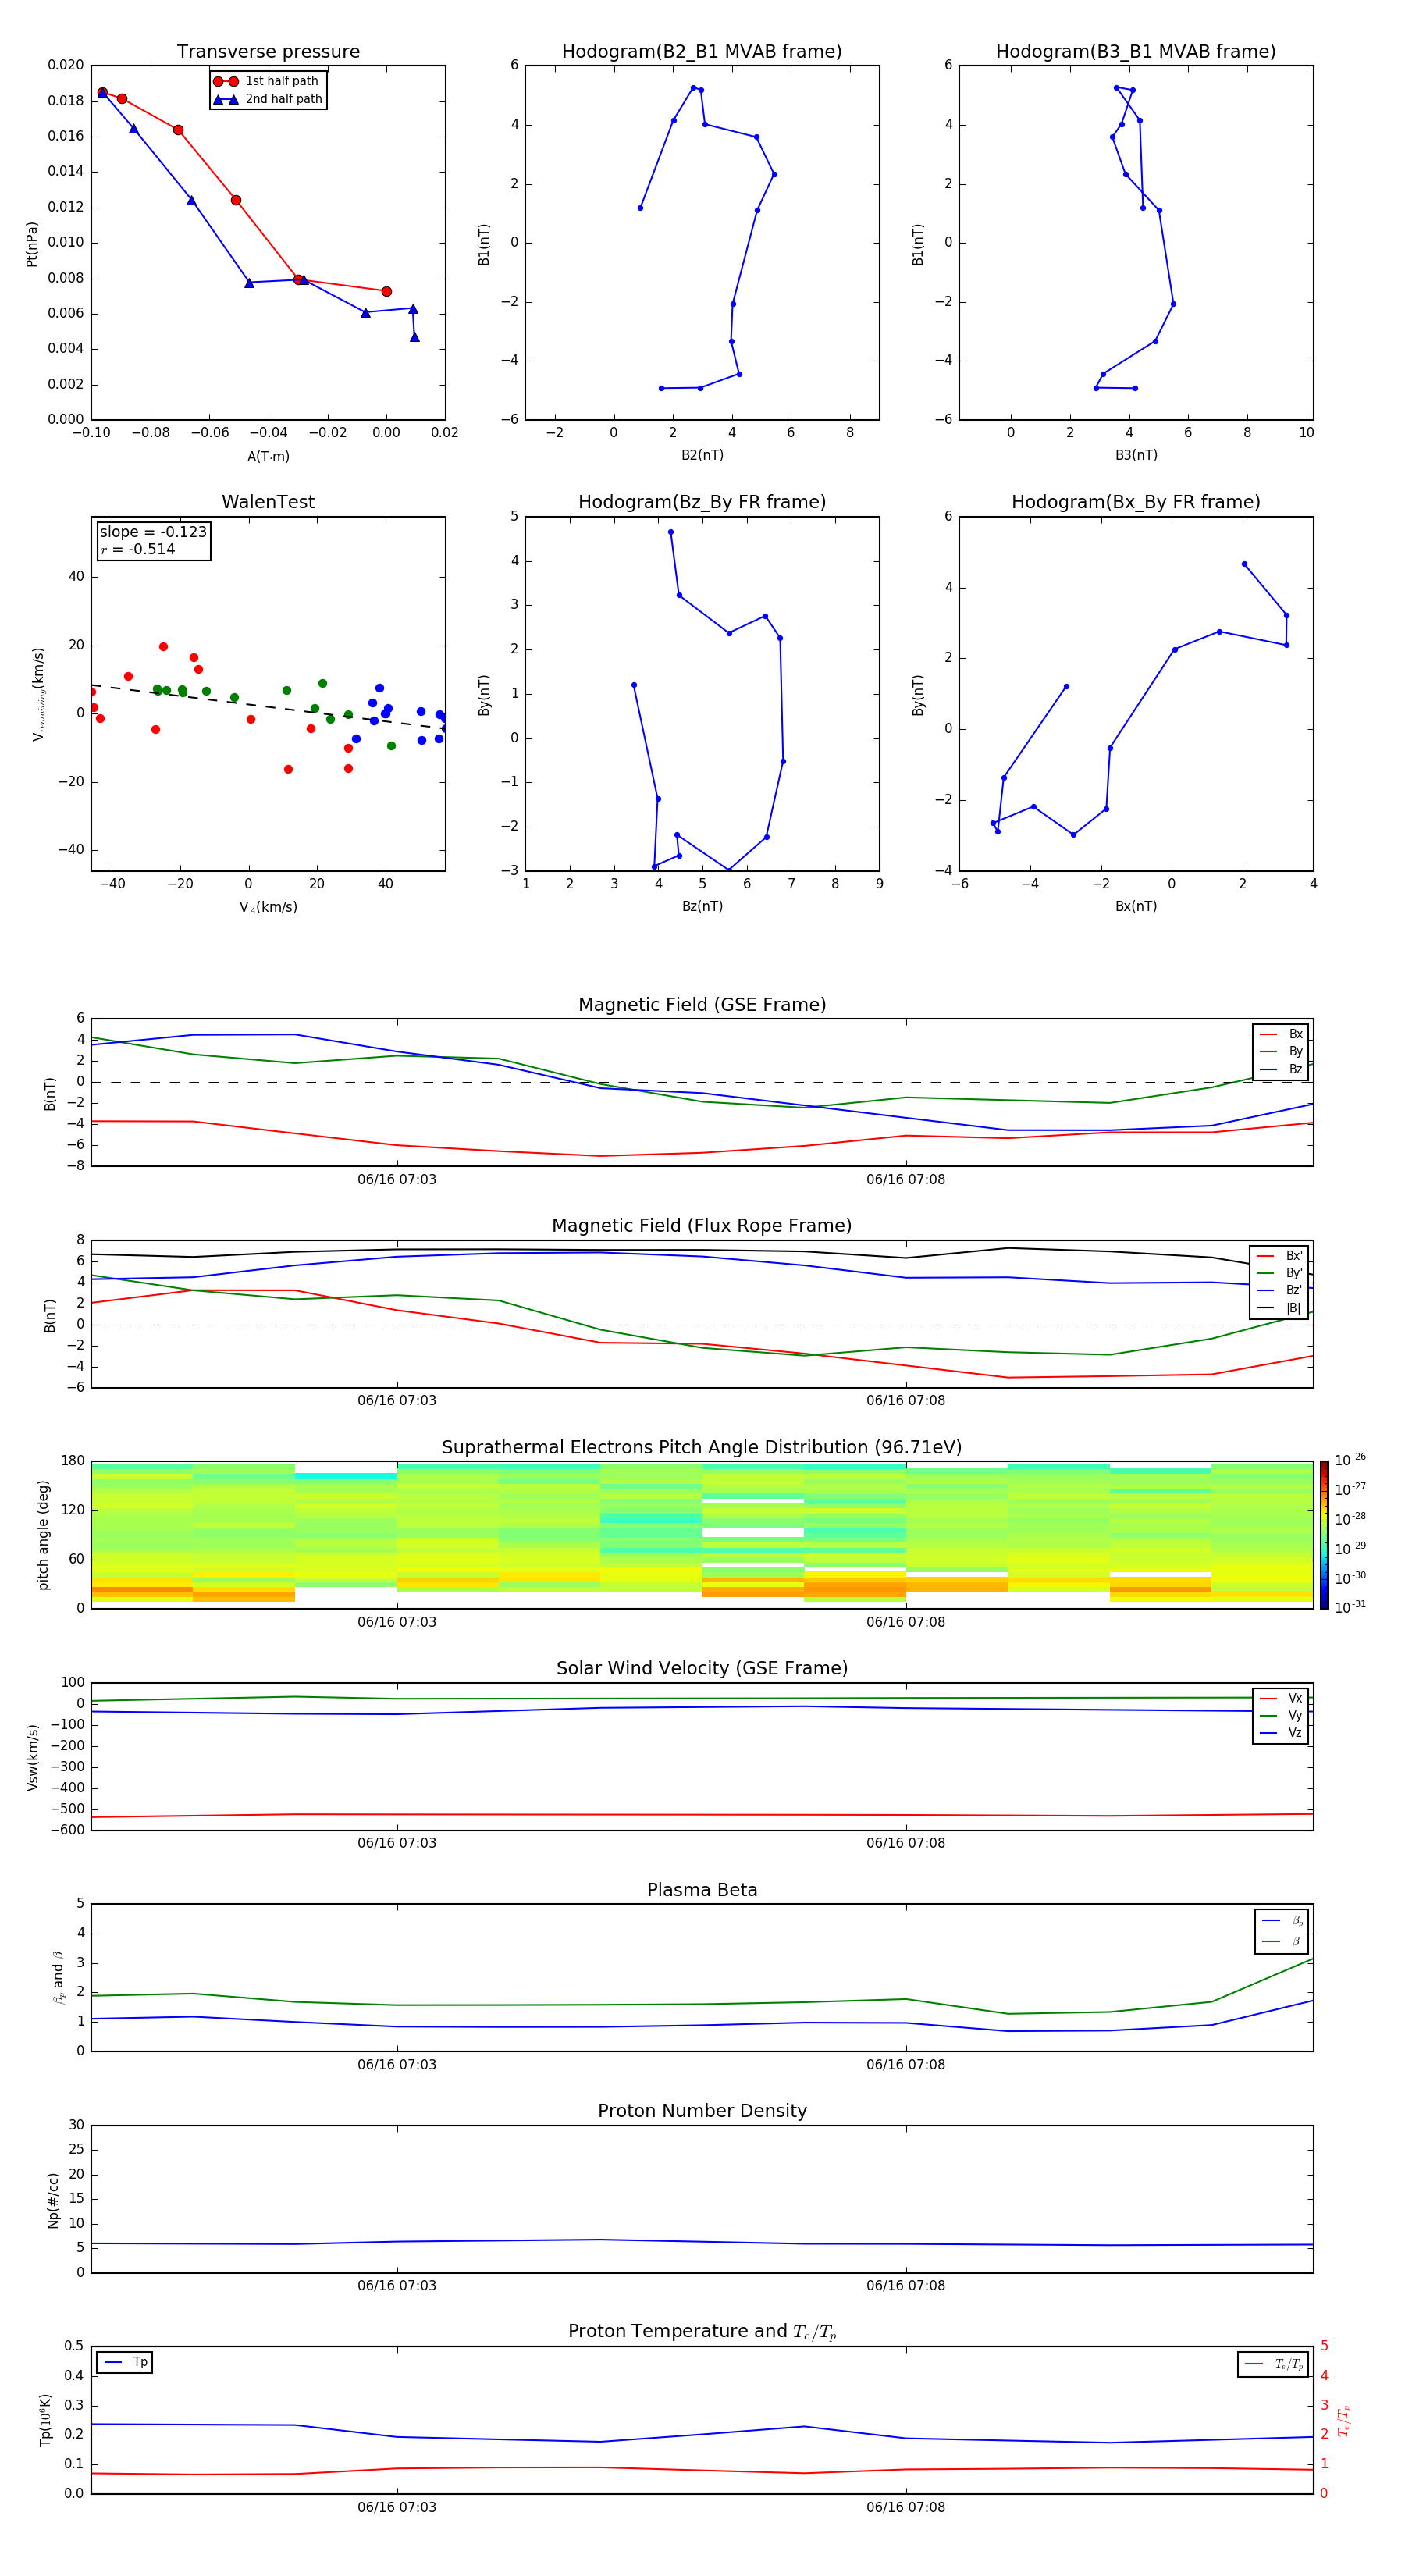Image resolution: width=1405 pixels, height=2576 pixels.
Task: Click 'slope = -0.123' annotation text
Action: [x=153, y=532]
